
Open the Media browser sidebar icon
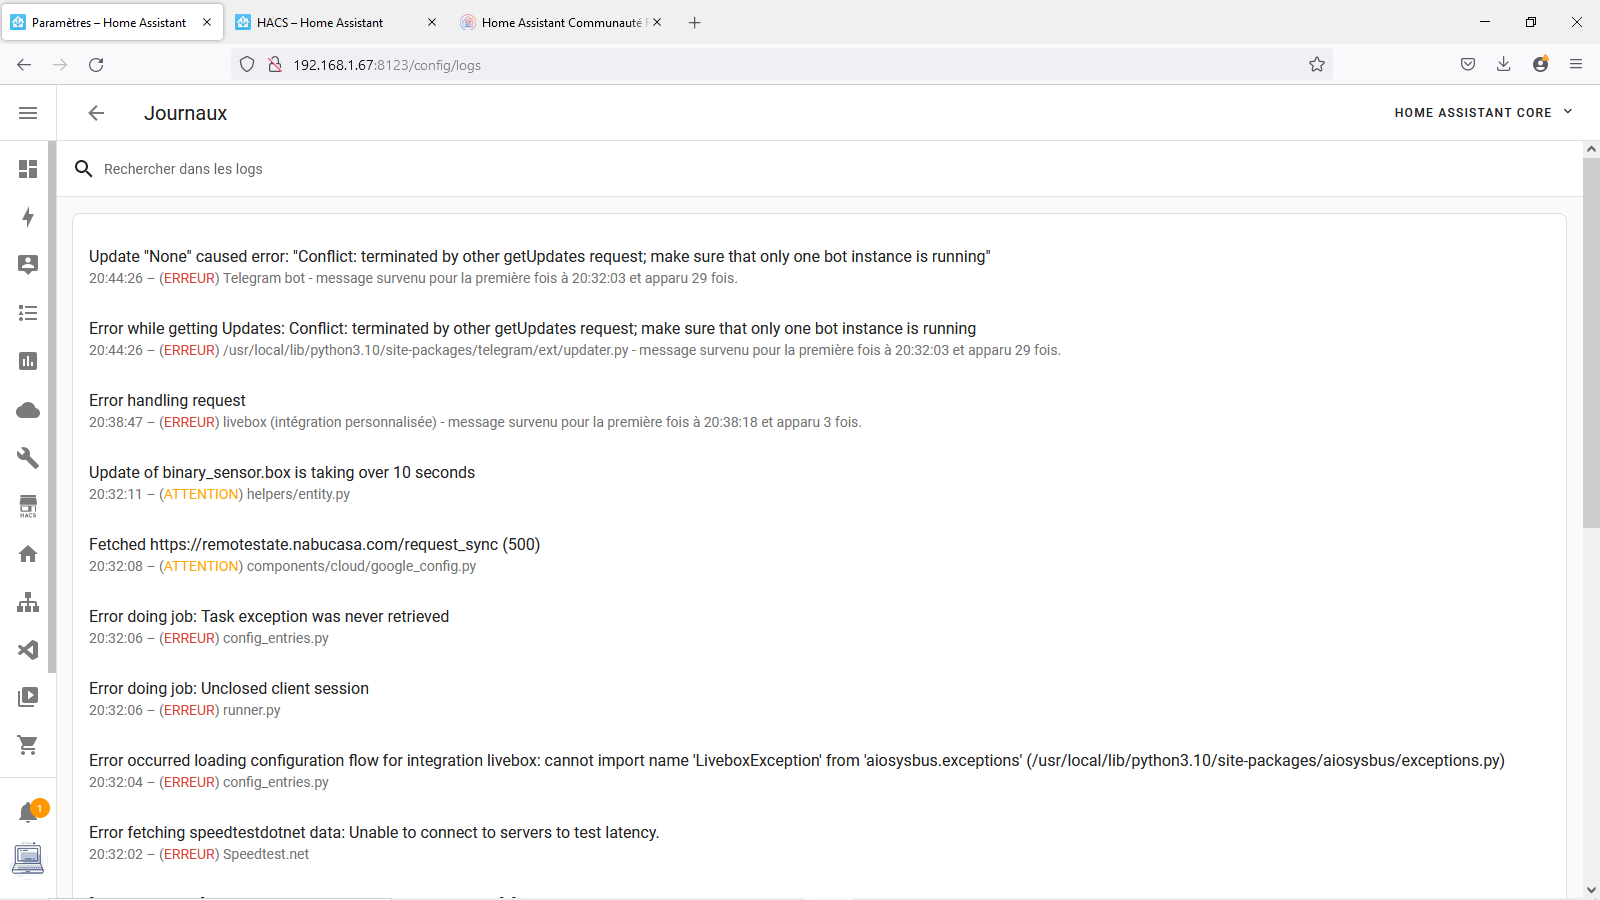point(28,697)
